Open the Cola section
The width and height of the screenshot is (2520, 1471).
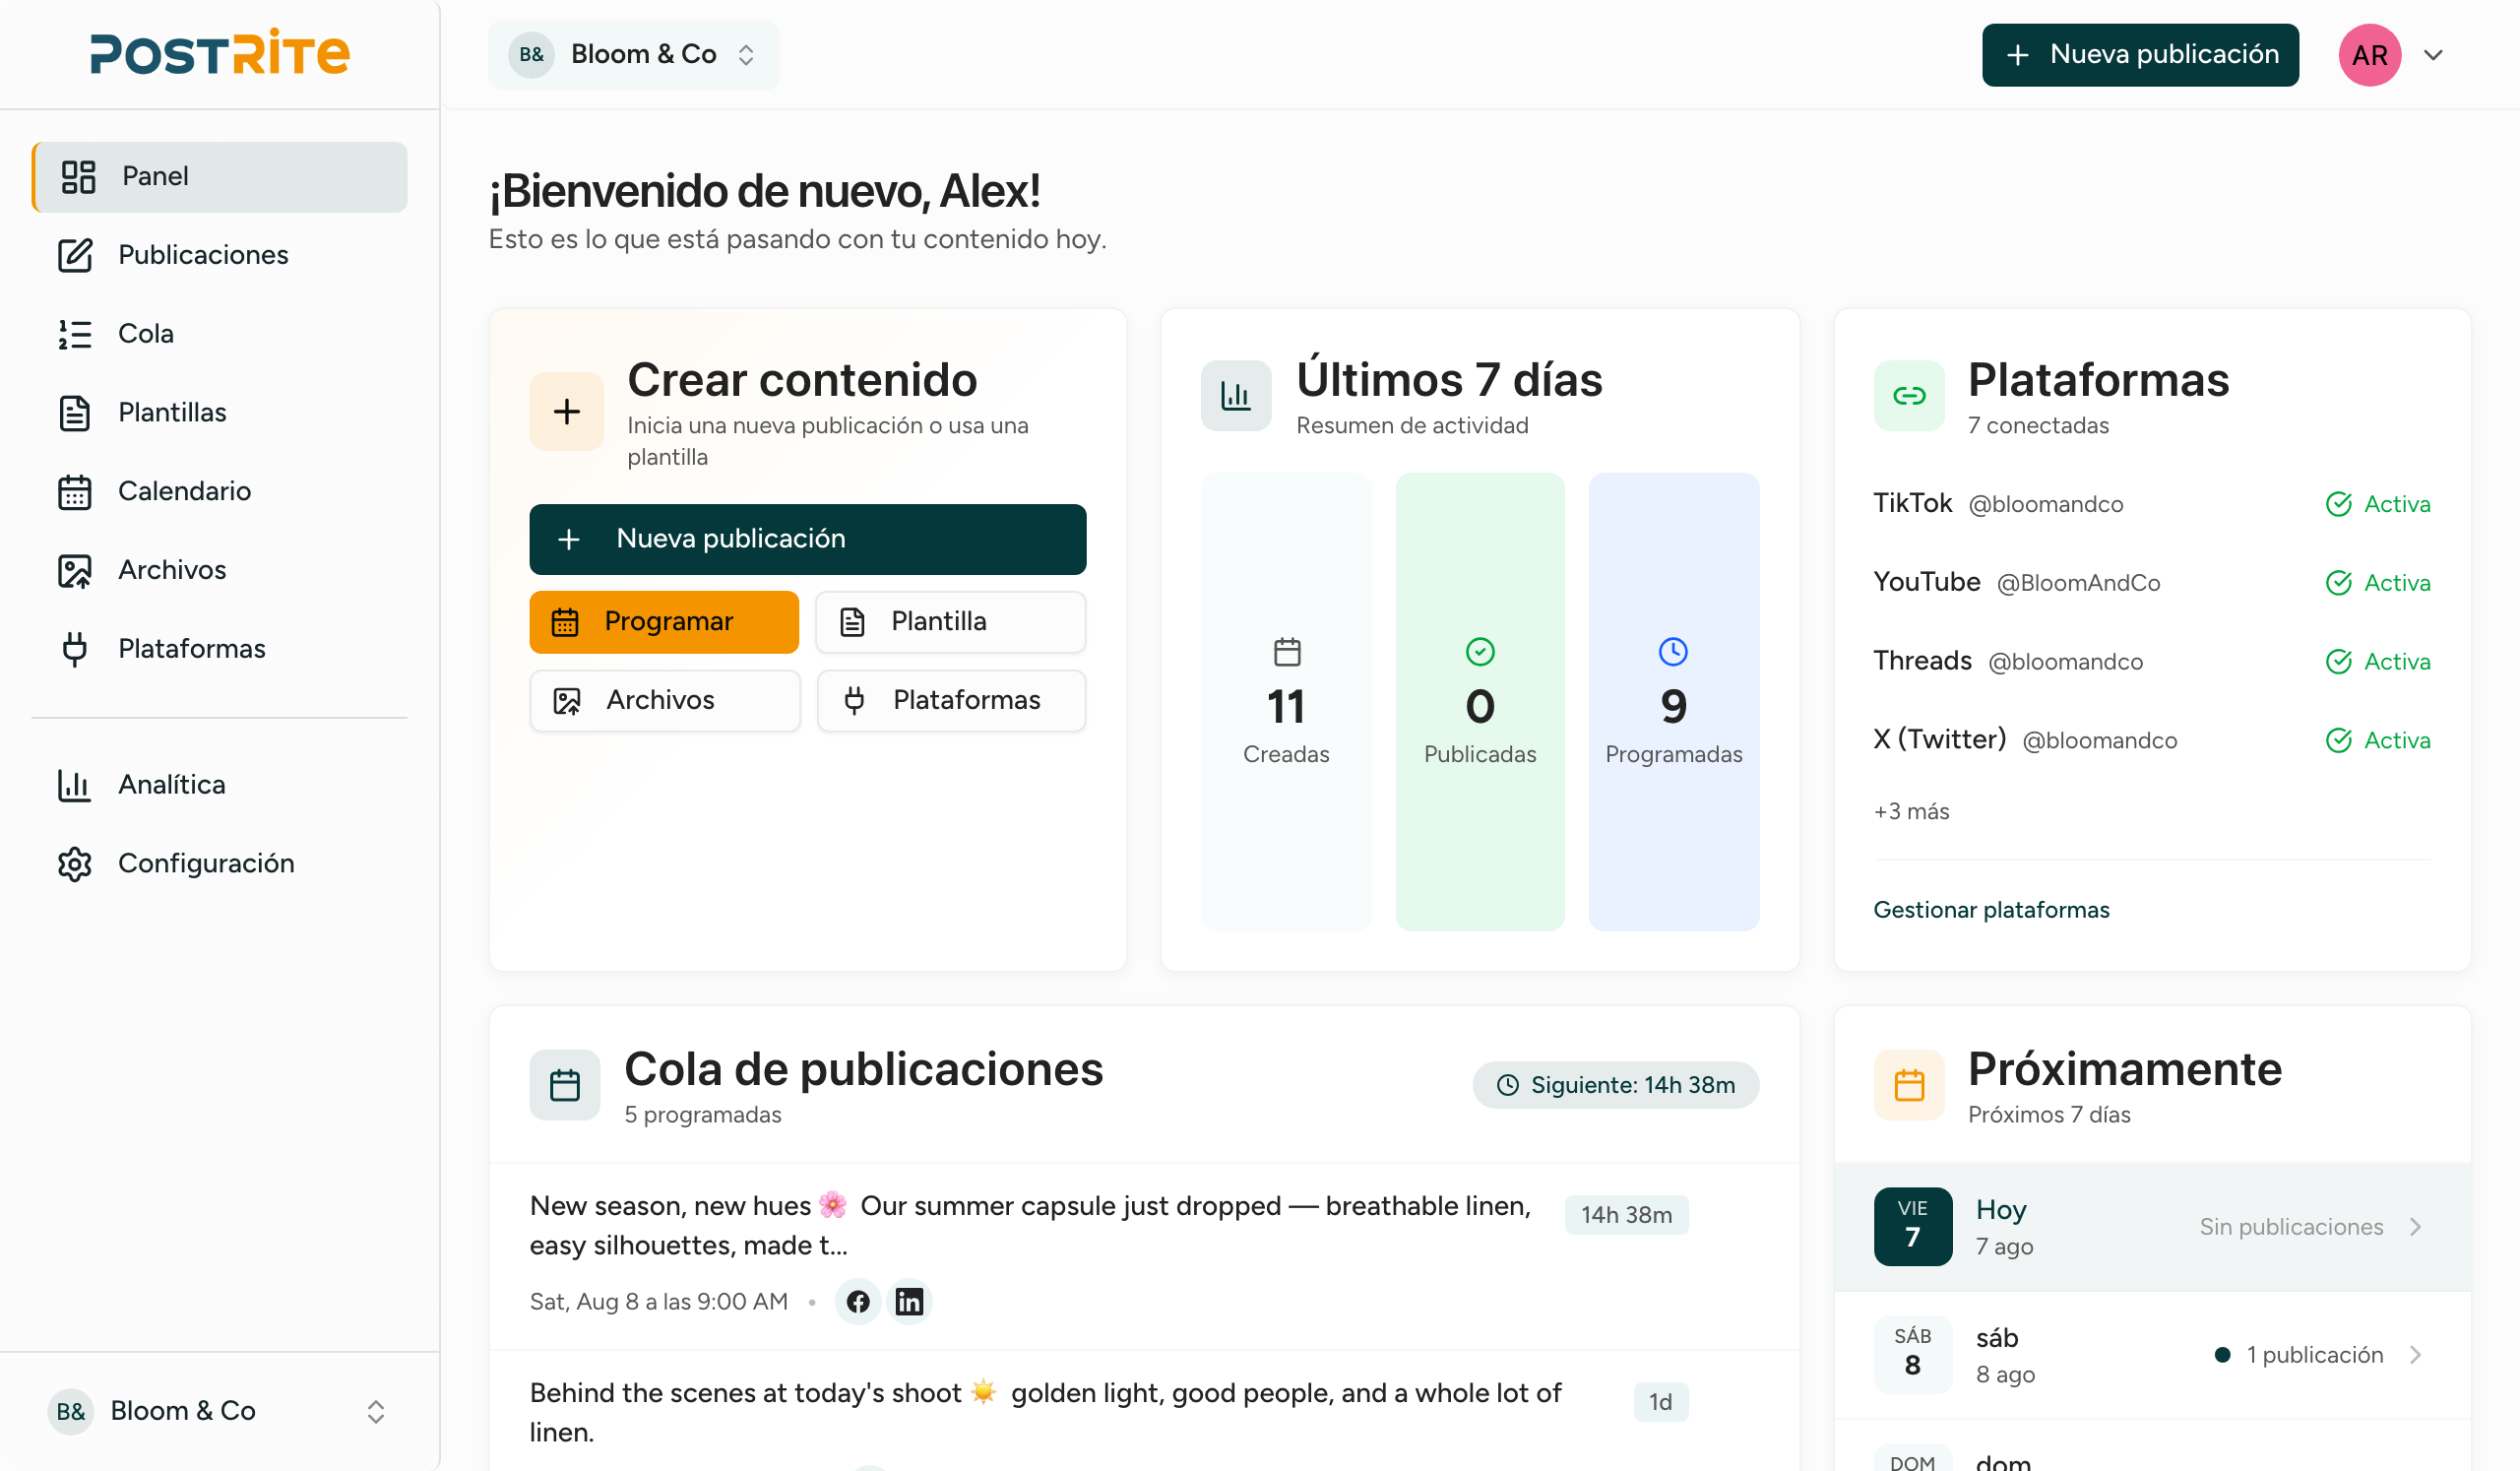(x=219, y=334)
